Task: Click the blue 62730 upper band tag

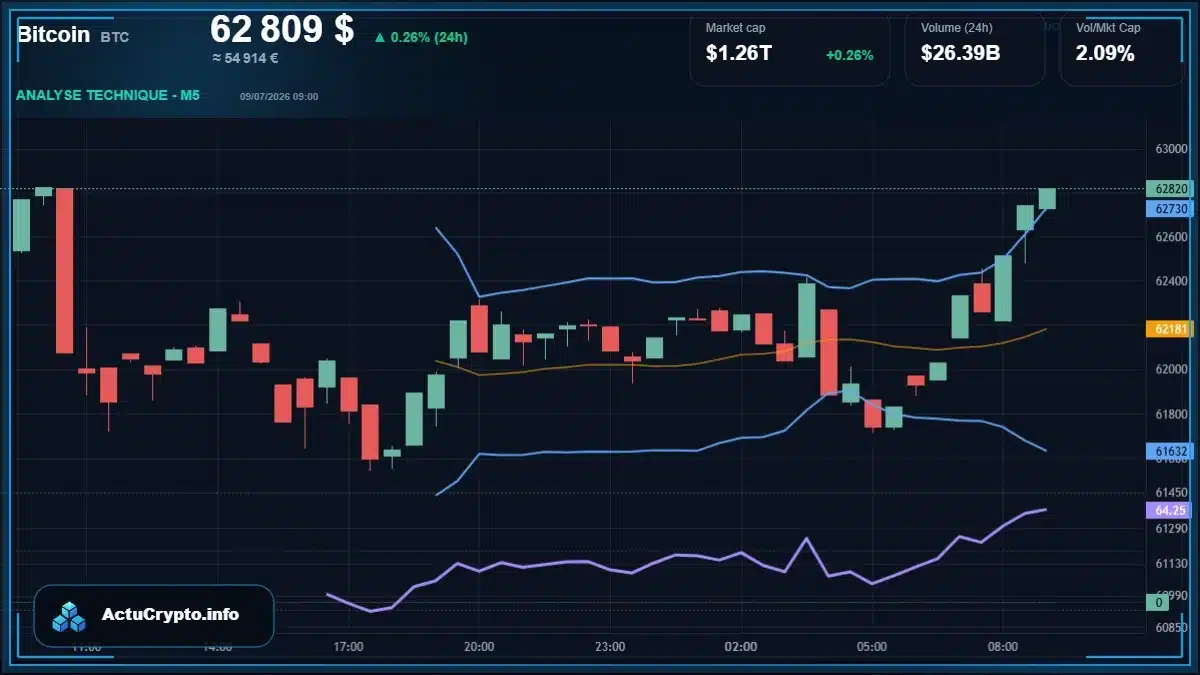Action: coord(1170,209)
